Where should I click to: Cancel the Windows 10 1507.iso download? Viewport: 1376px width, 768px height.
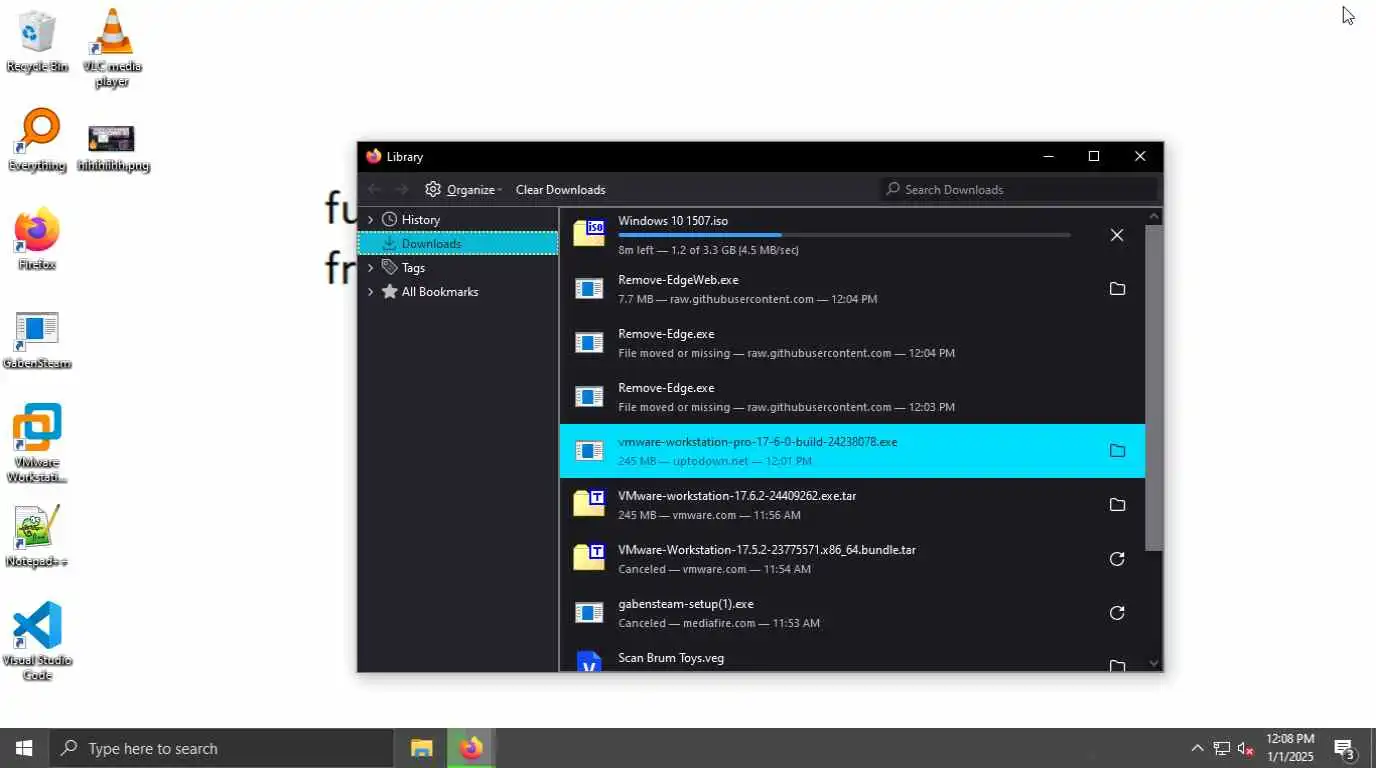[1117, 235]
